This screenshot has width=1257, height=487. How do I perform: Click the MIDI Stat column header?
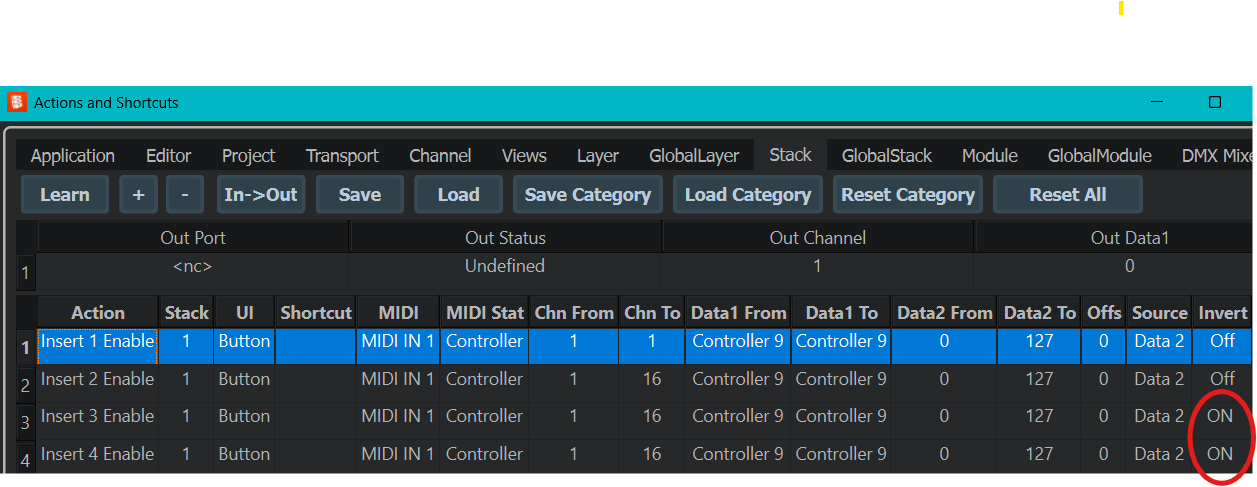(x=485, y=313)
